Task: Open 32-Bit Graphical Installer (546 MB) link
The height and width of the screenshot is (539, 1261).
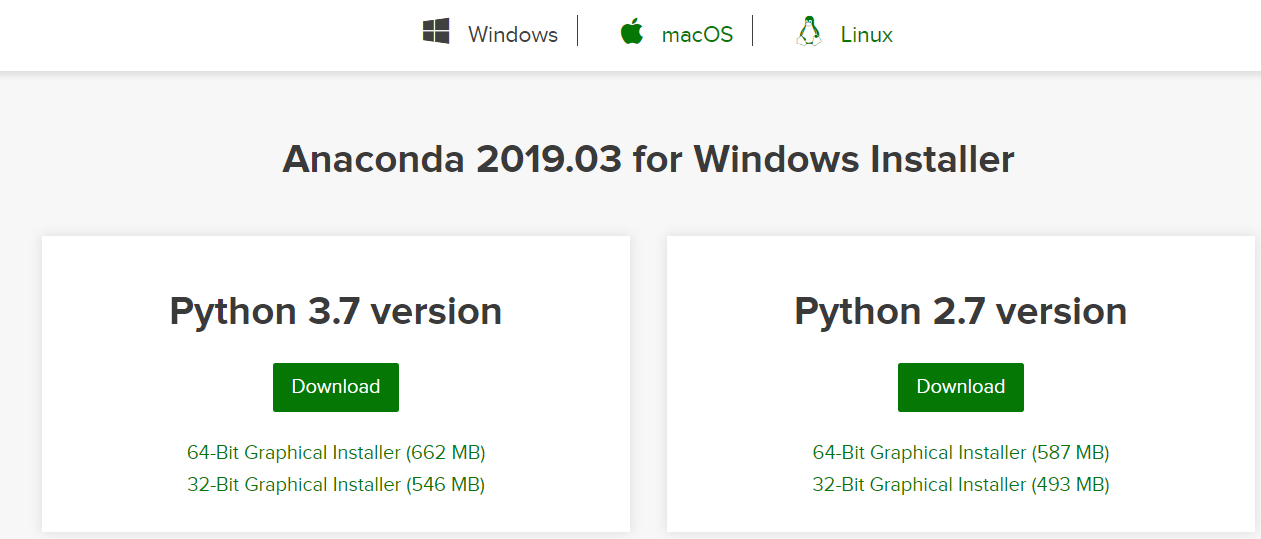Action: click(x=336, y=485)
